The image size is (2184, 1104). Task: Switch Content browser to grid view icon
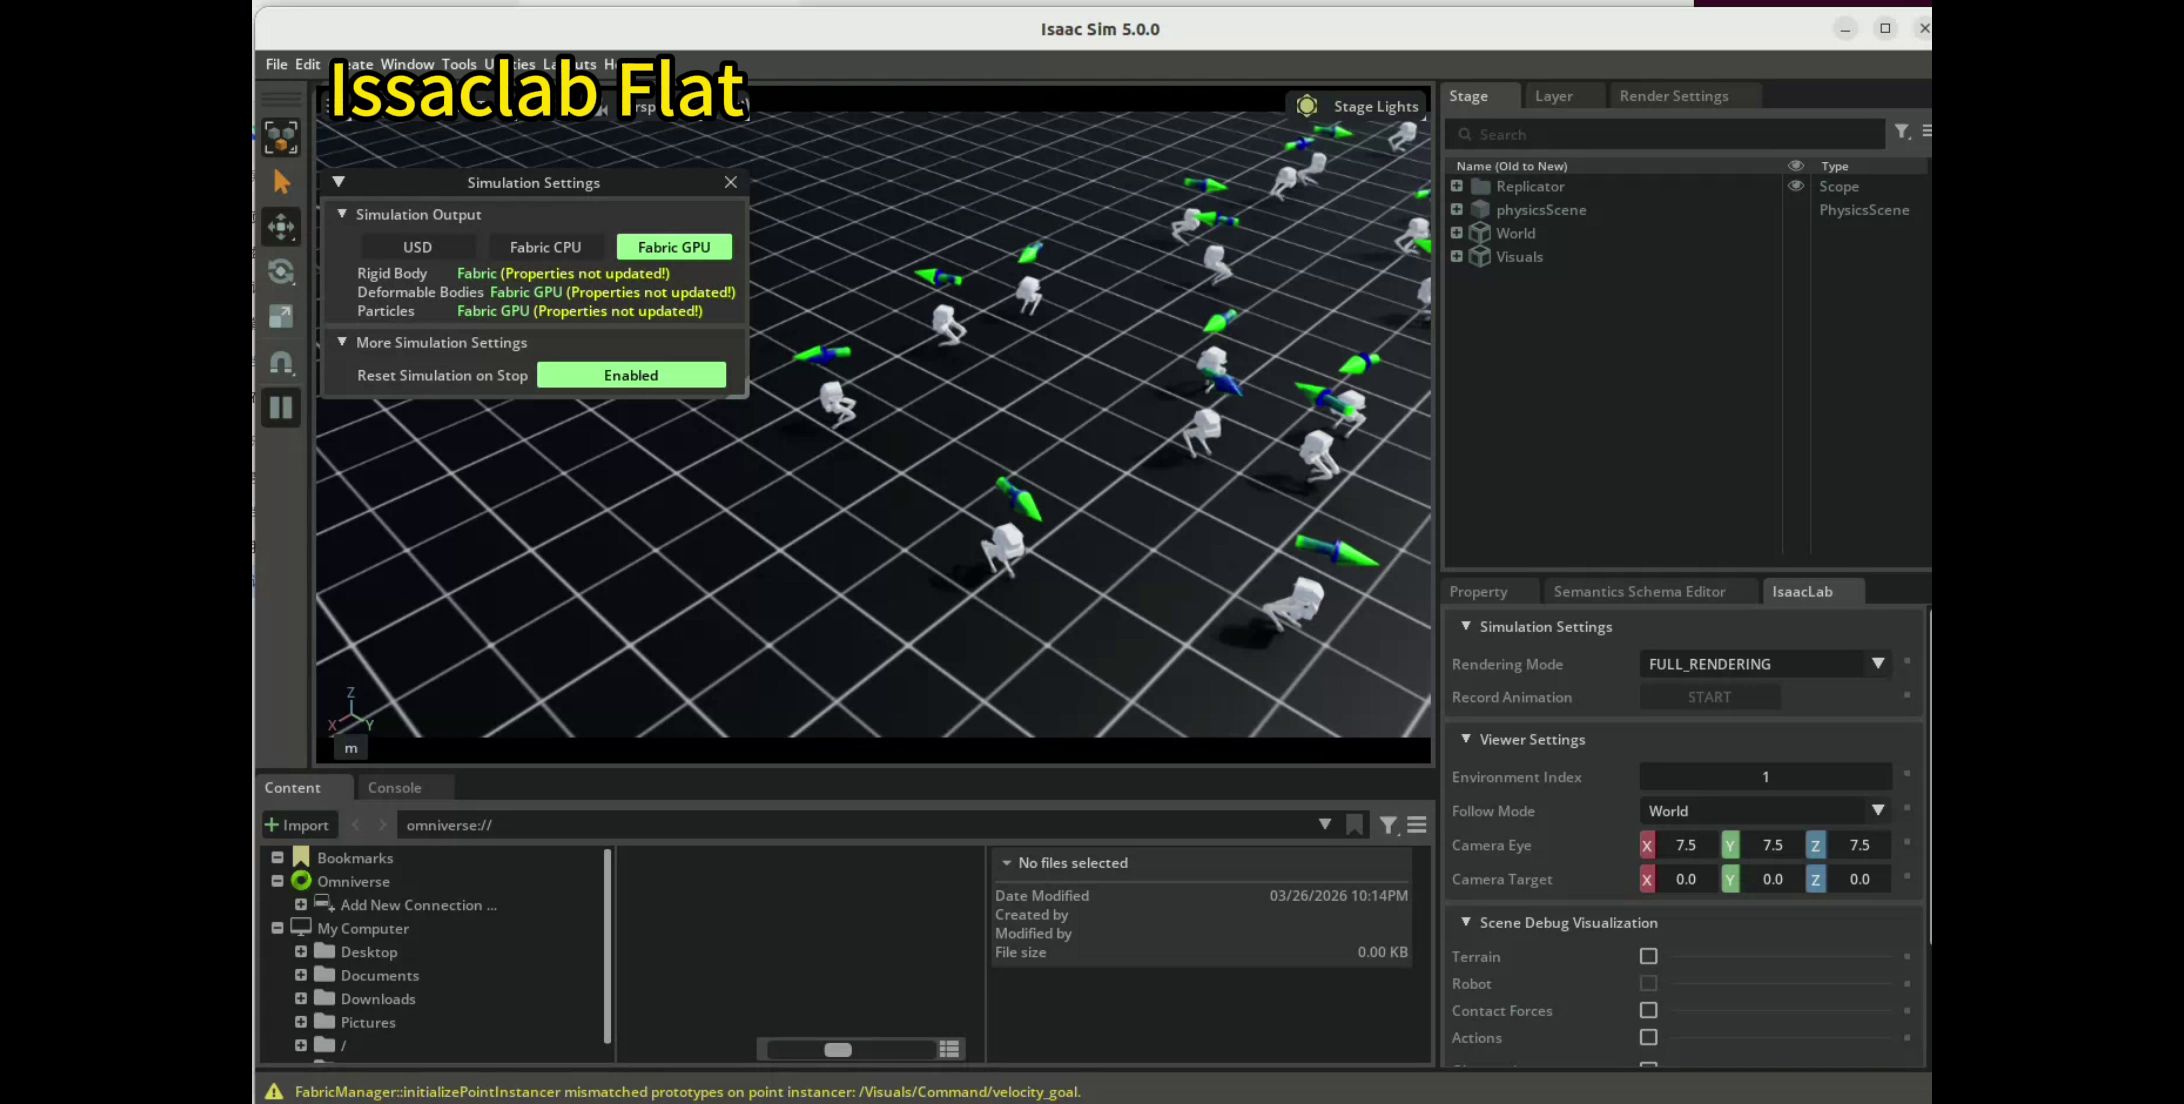coord(949,1048)
